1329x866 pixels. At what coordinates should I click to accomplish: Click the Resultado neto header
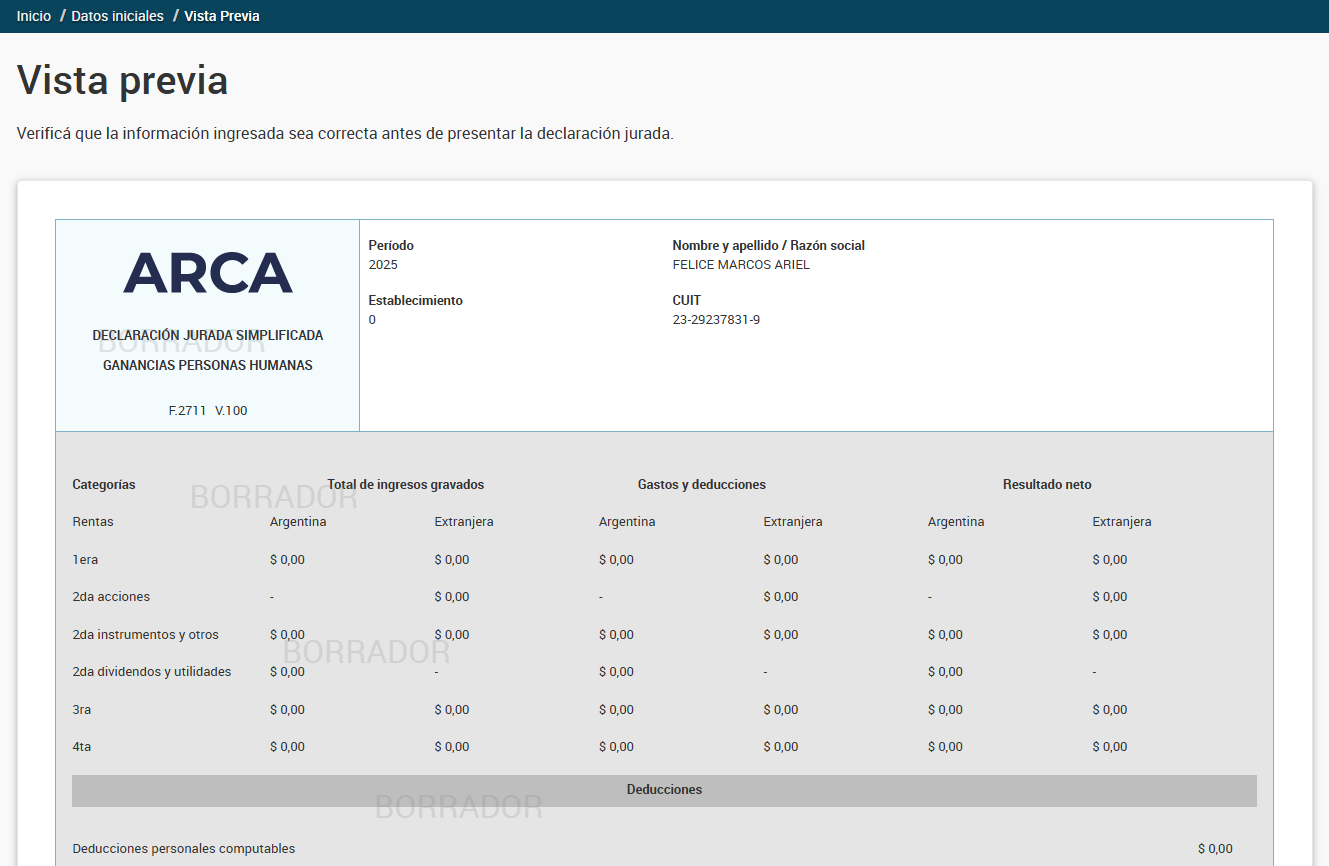(1047, 485)
